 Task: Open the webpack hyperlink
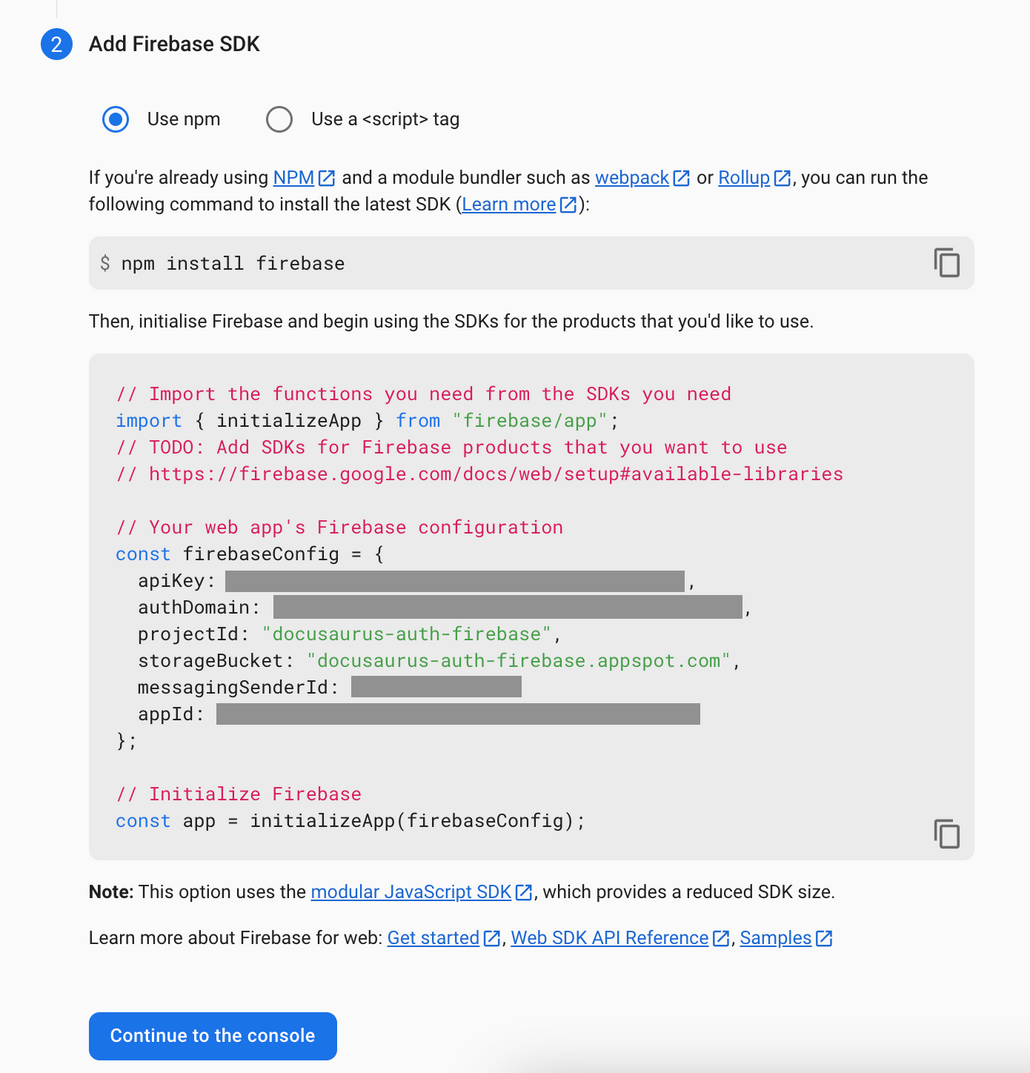click(632, 178)
